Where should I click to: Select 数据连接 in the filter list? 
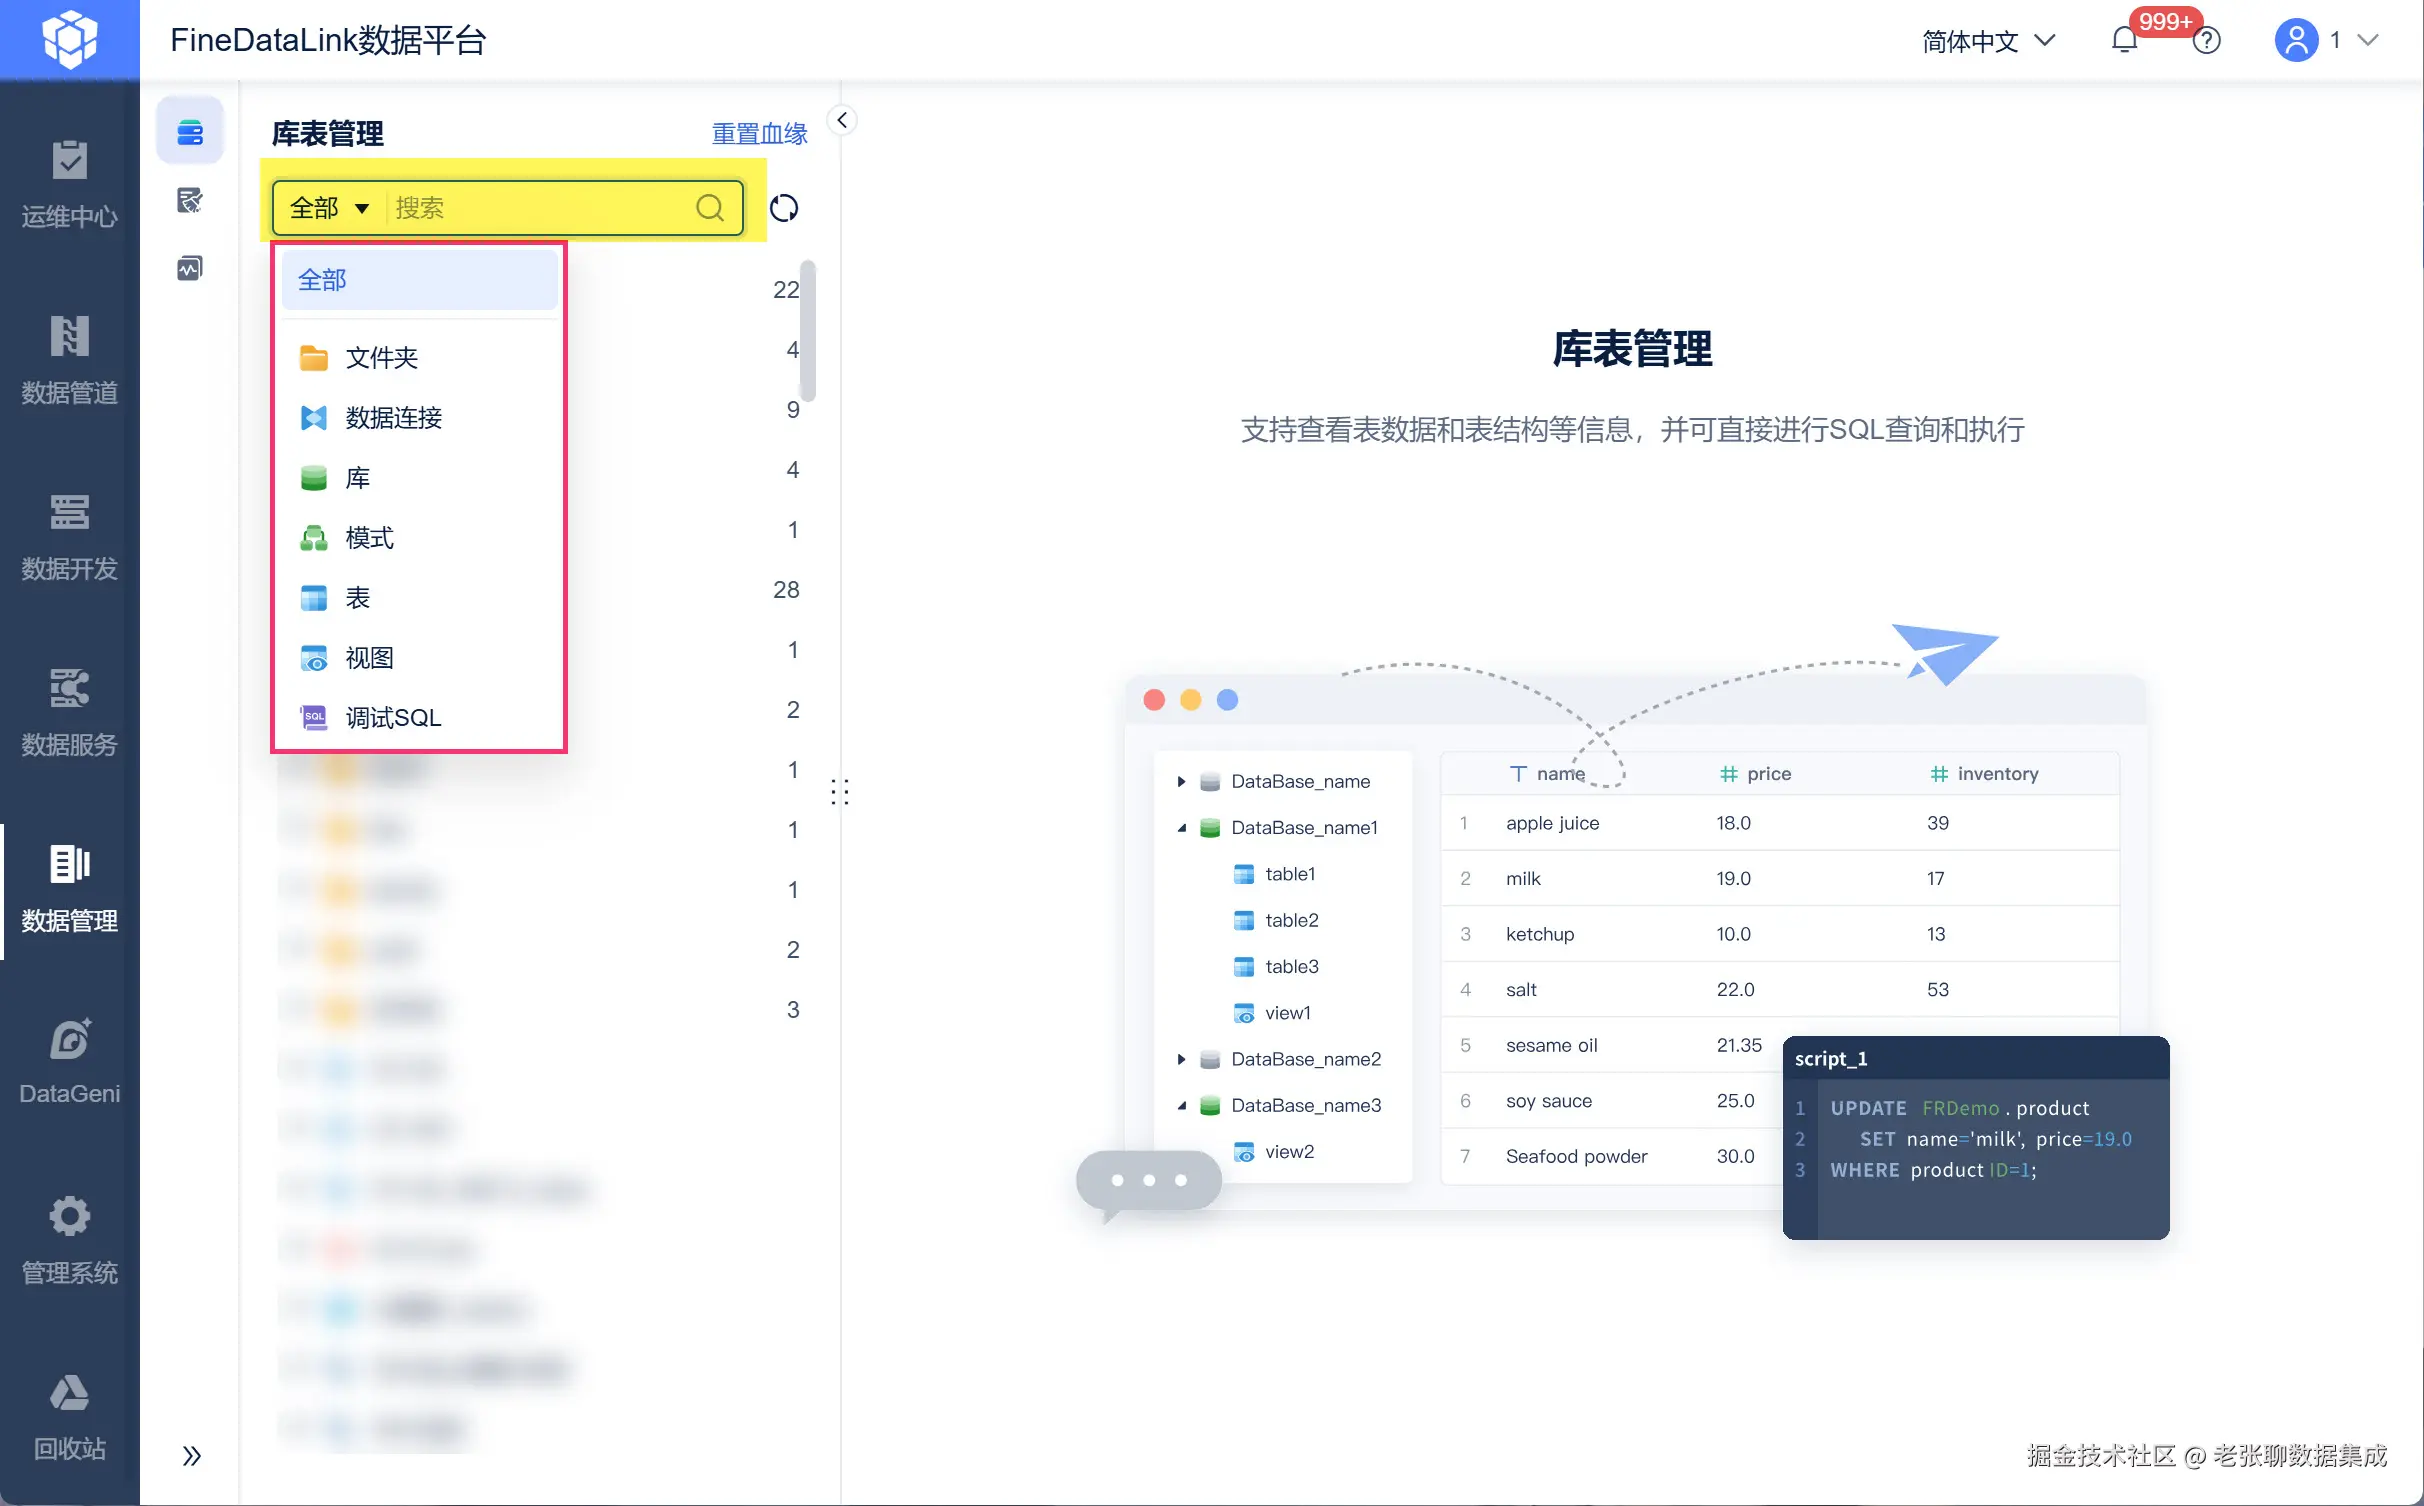point(419,417)
